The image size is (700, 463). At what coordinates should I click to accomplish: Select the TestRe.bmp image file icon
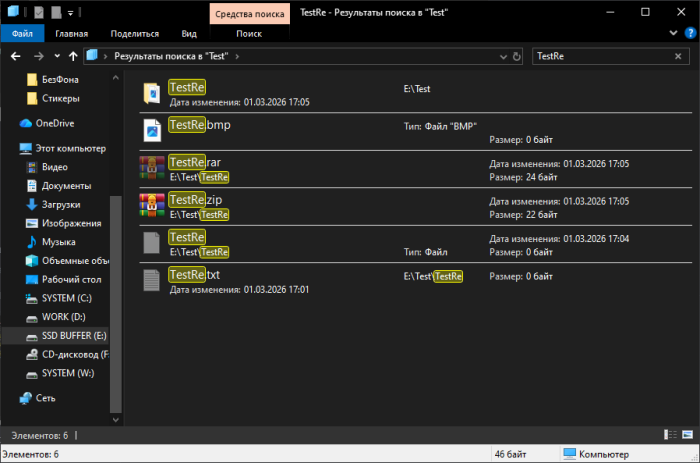point(152,130)
